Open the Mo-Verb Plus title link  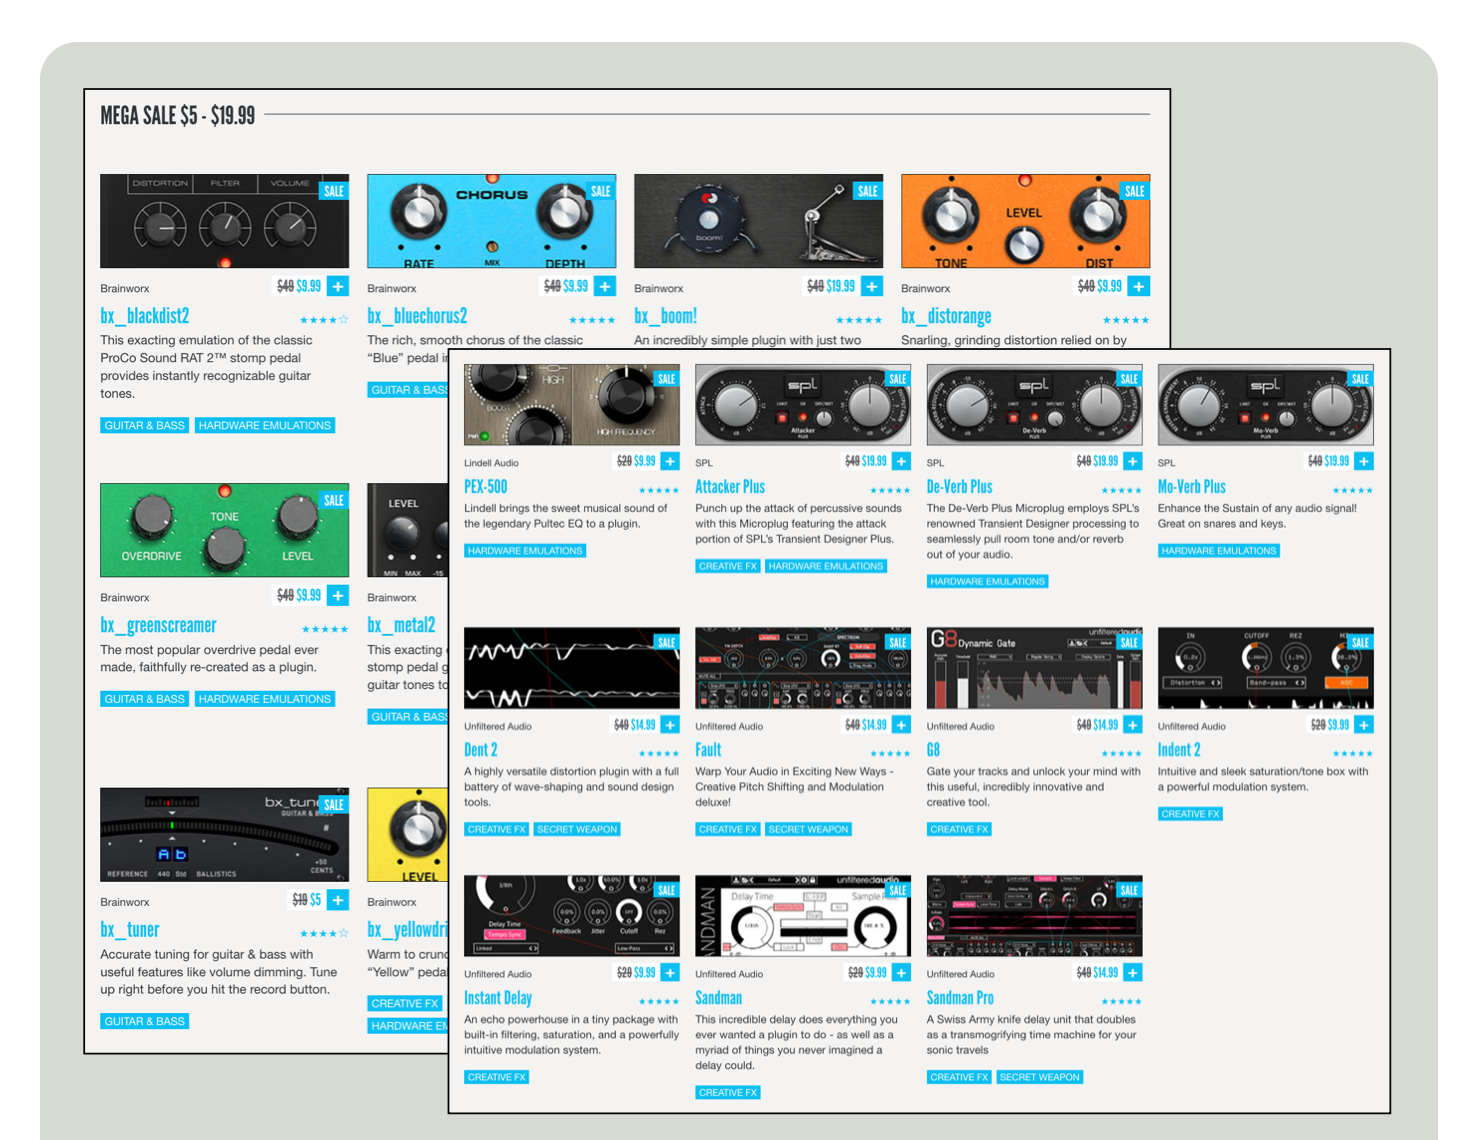point(1192,487)
